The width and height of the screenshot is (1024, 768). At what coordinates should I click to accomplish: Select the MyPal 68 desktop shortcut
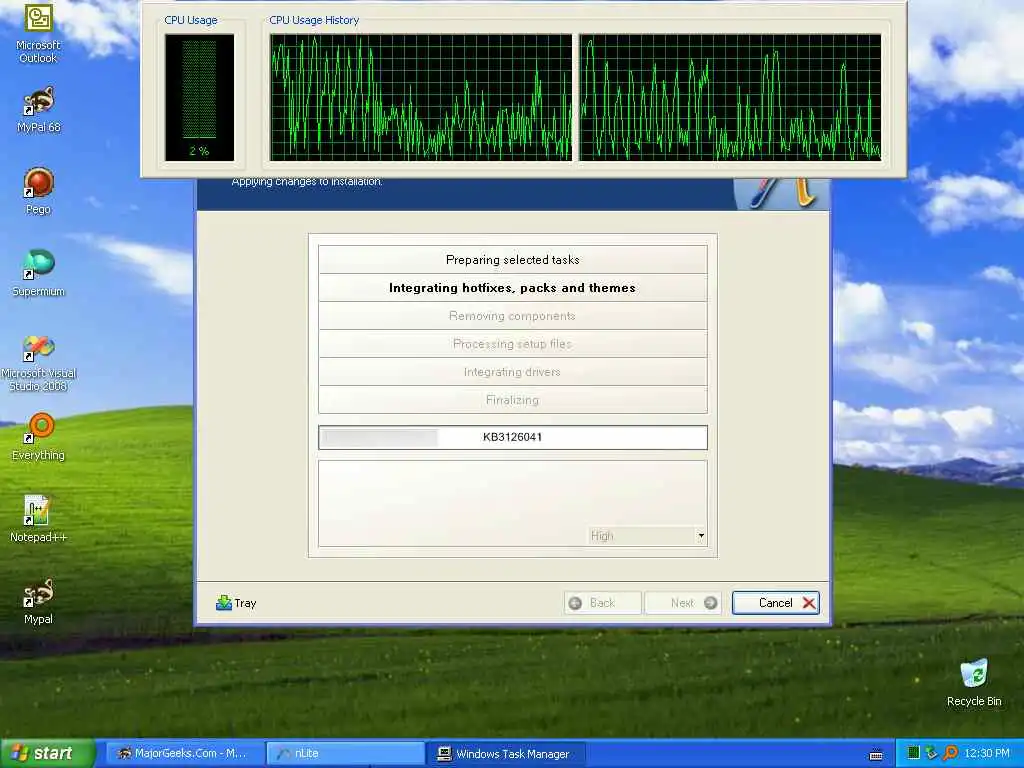point(38,109)
